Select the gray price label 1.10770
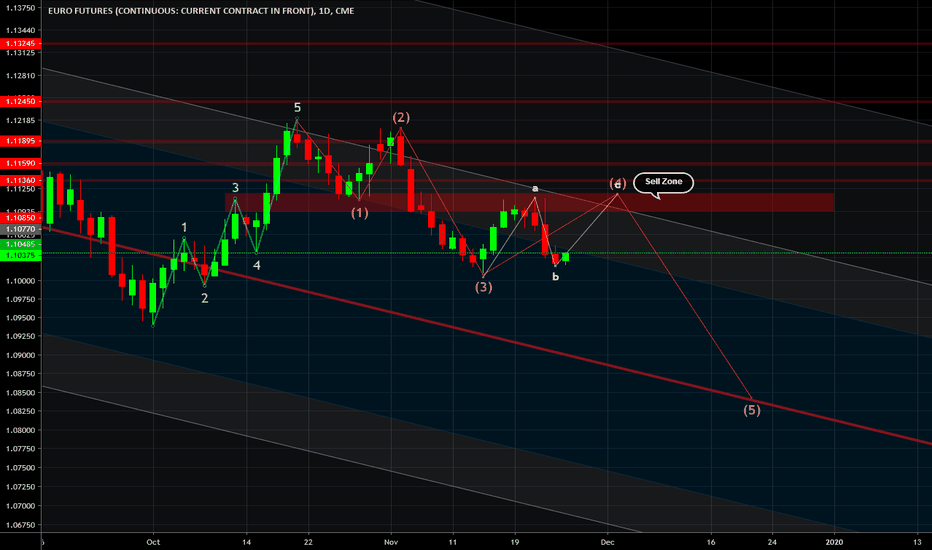Image resolution: width=932 pixels, height=550 pixels. (x=21, y=229)
